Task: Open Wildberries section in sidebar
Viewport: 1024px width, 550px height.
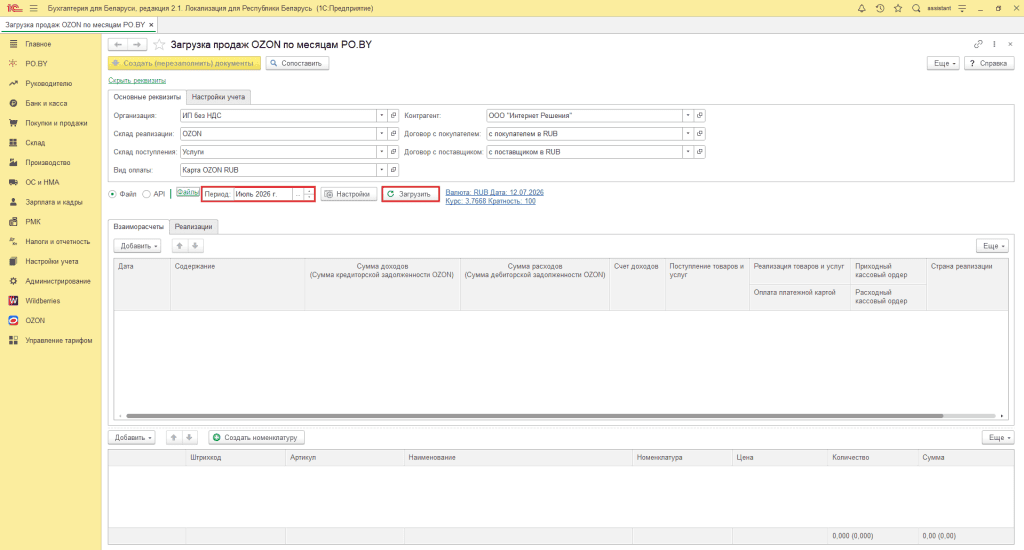Action: 42,301
